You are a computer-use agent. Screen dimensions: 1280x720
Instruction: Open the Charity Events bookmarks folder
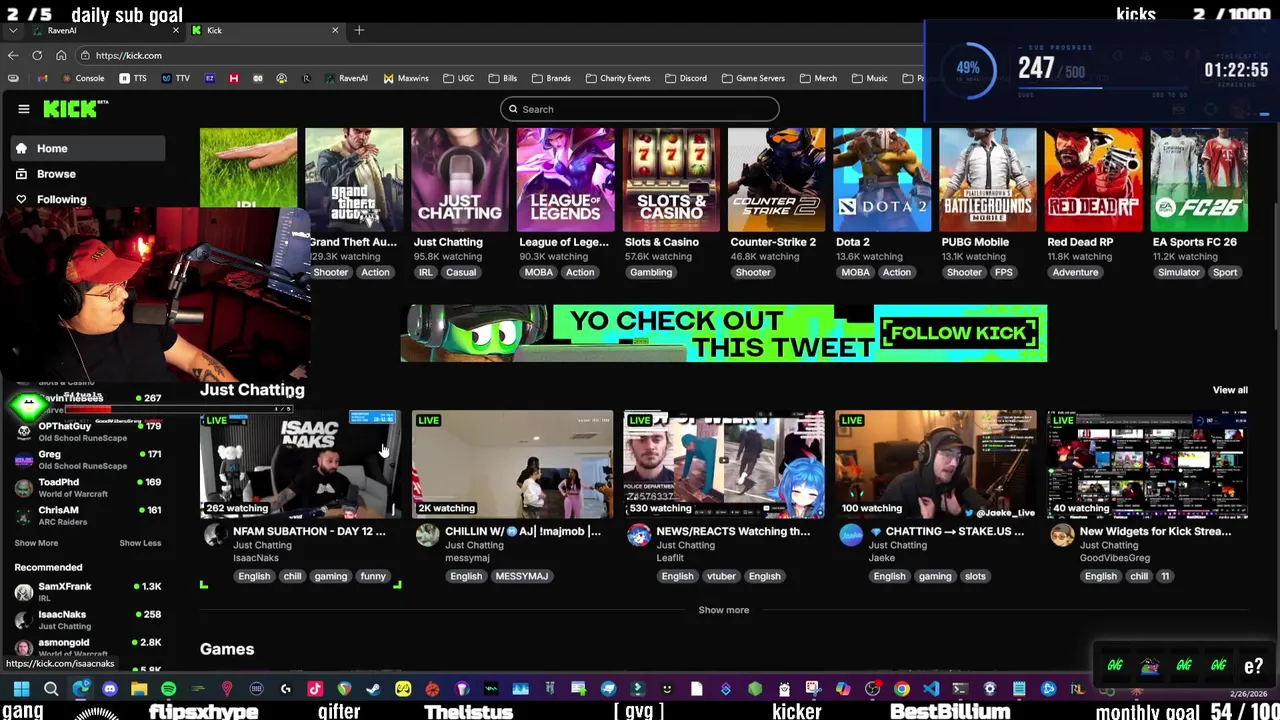tap(618, 78)
